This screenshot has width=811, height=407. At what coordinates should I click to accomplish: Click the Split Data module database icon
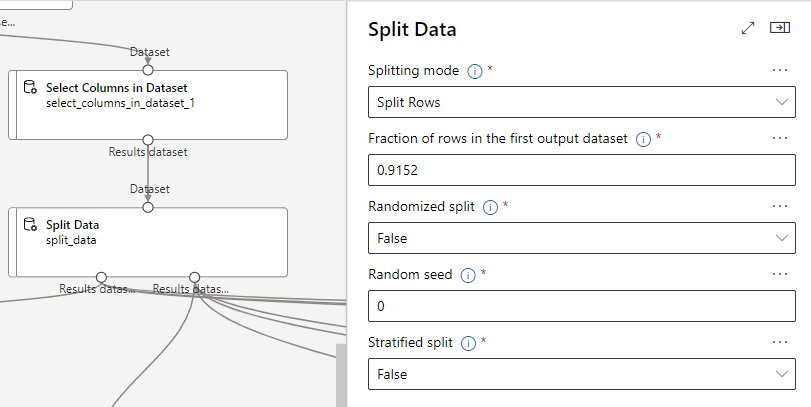tap(30, 226)
